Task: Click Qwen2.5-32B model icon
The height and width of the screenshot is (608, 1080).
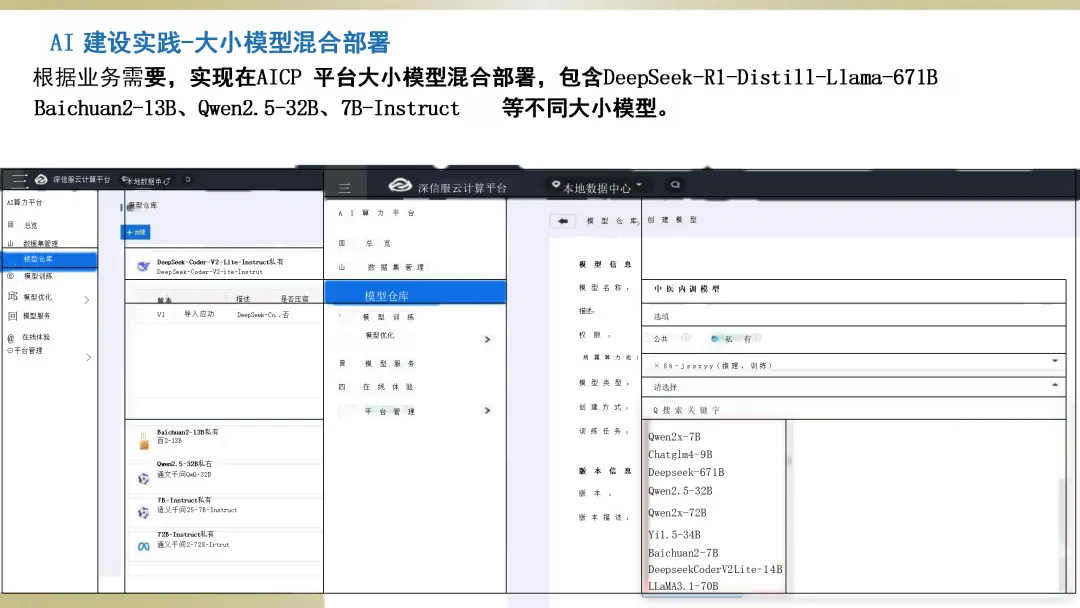Action: [143, 479]
